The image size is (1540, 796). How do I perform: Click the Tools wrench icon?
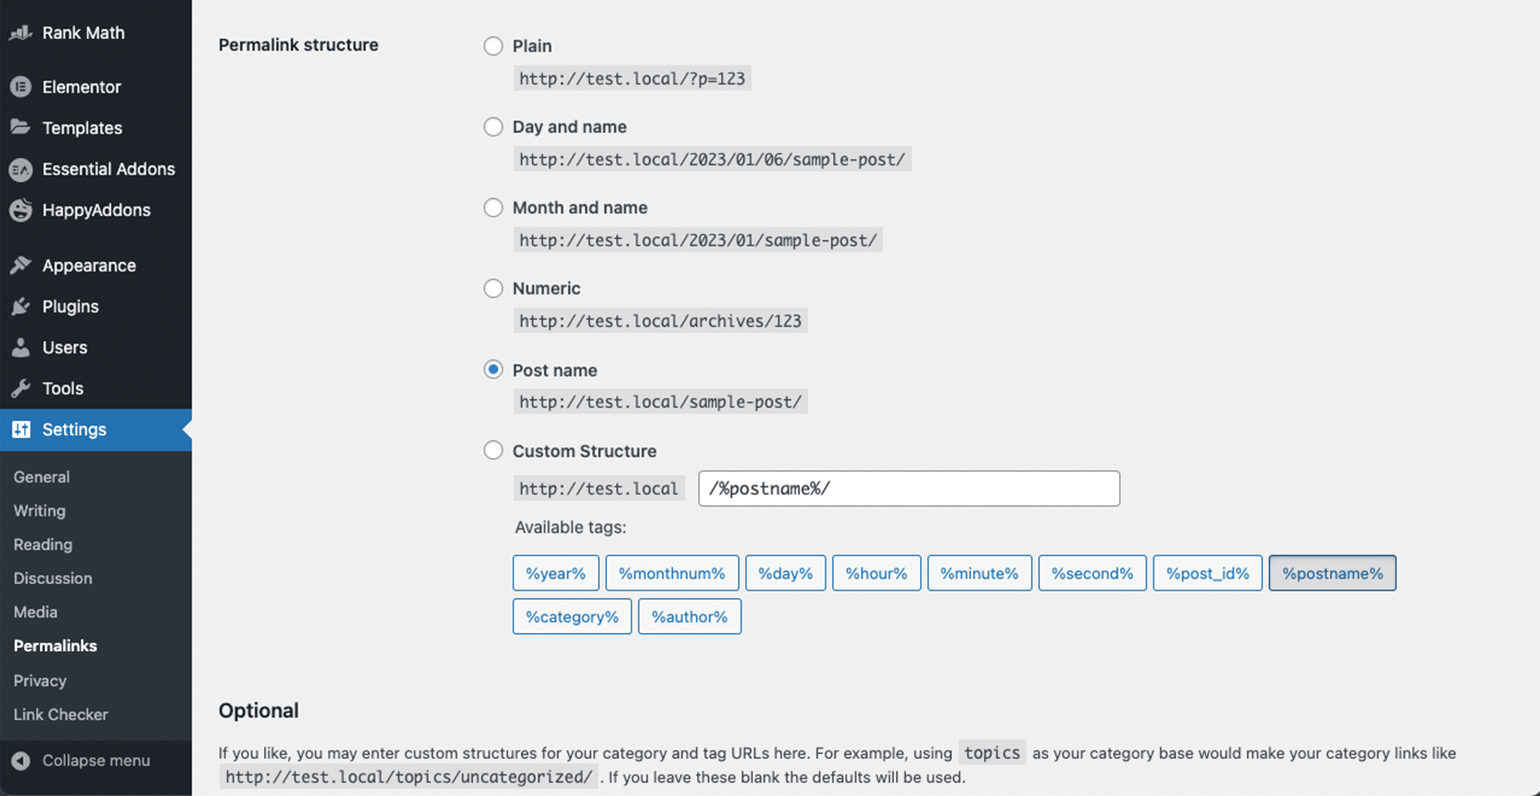tap(21, 388)
